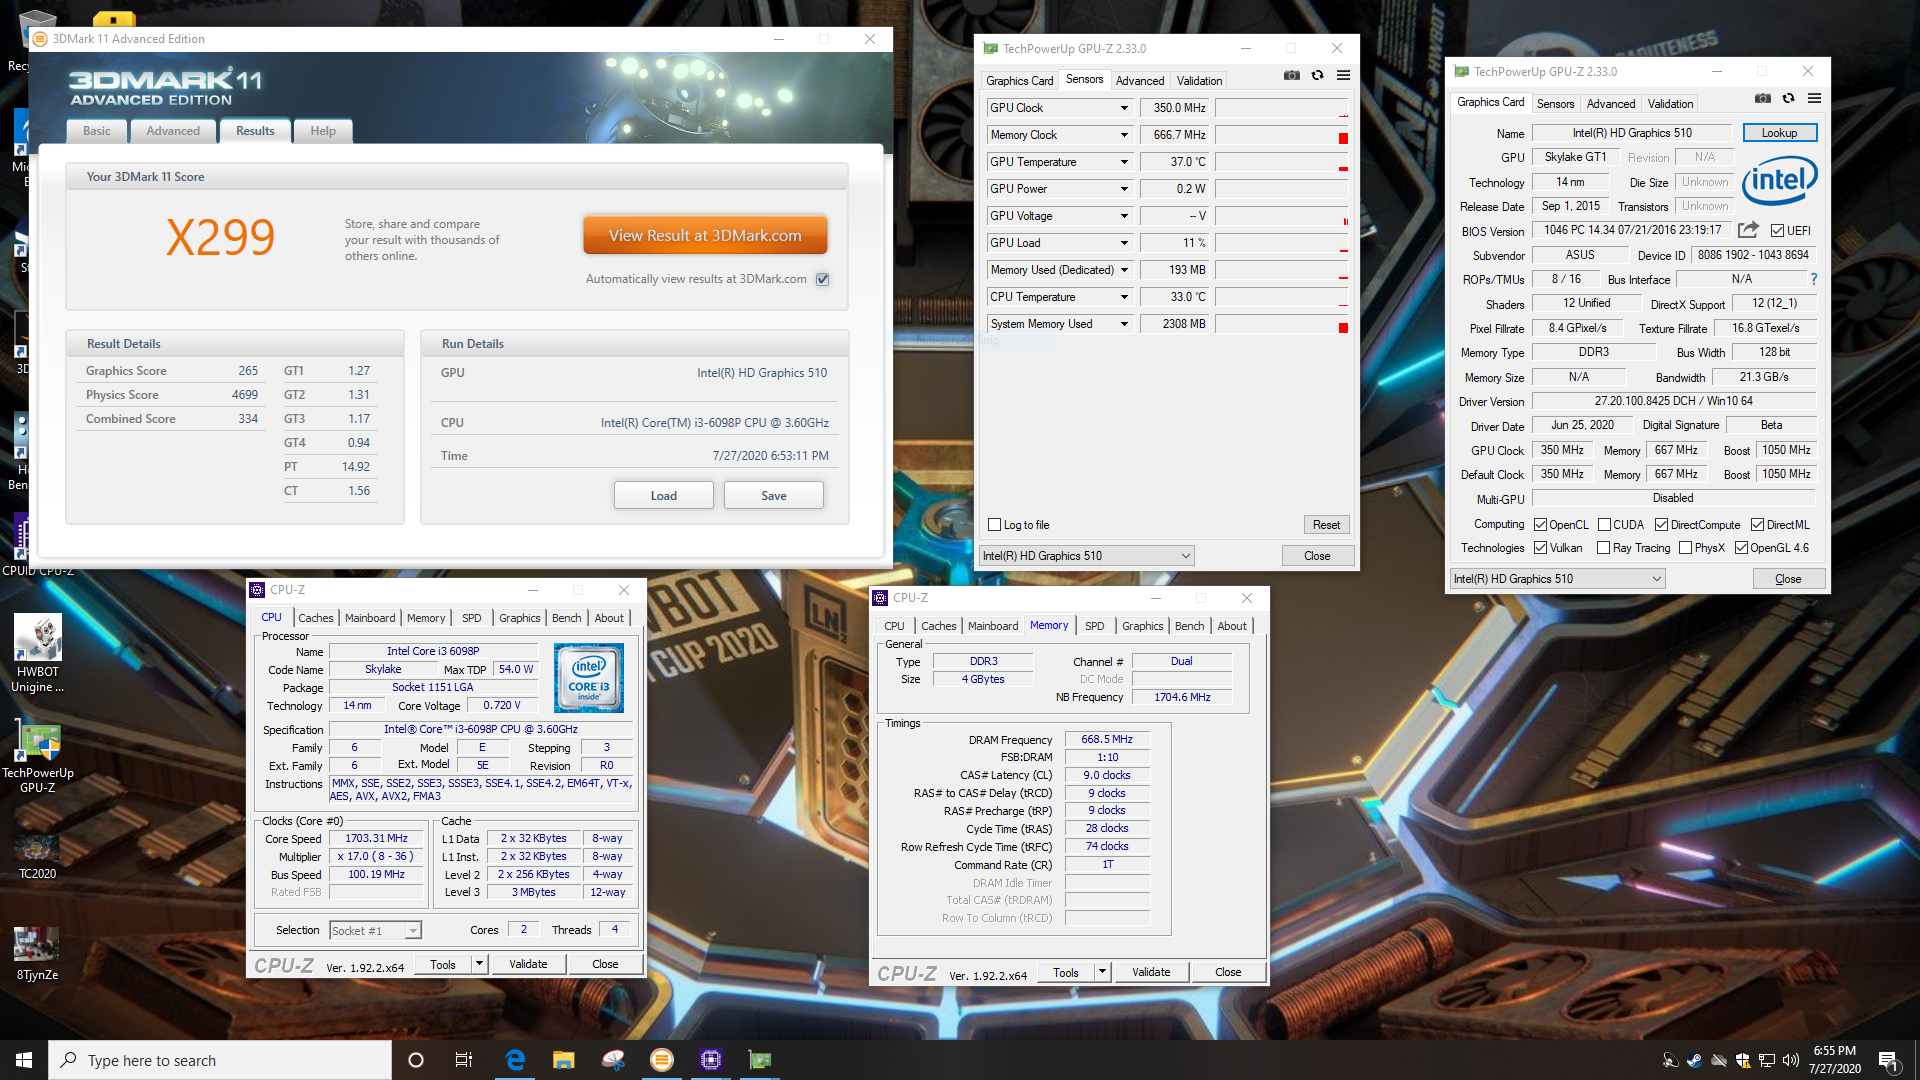
Task: Click camera icon in GPU-Z Graphics Card window
Action: point(1763,98)
